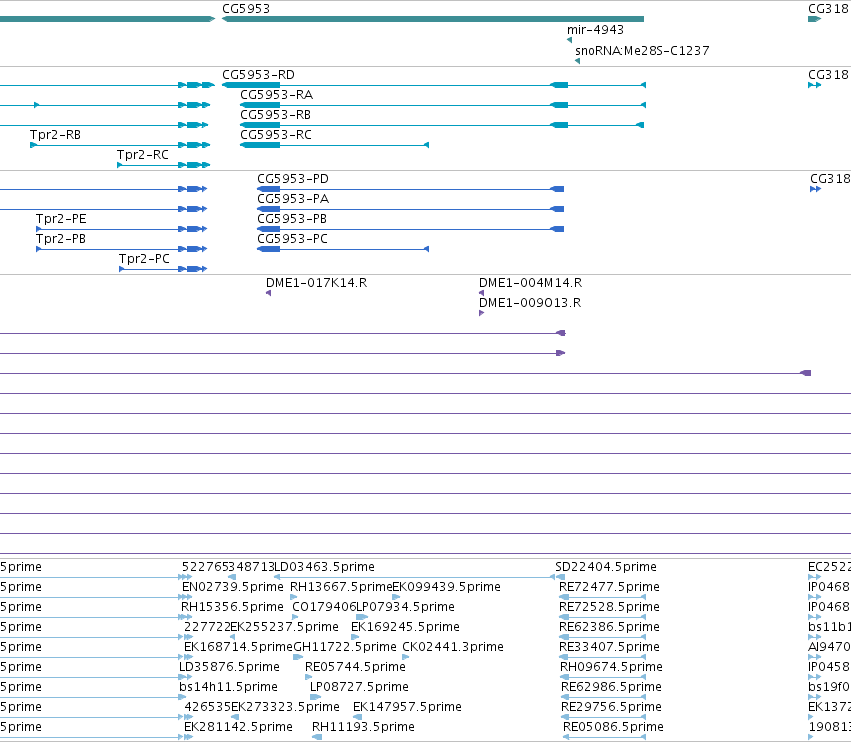Click EST EN02739.5prime
Image resolution: width=851 pixels, height=742 pixels.
pyautogui.click(x=233, y=587)
